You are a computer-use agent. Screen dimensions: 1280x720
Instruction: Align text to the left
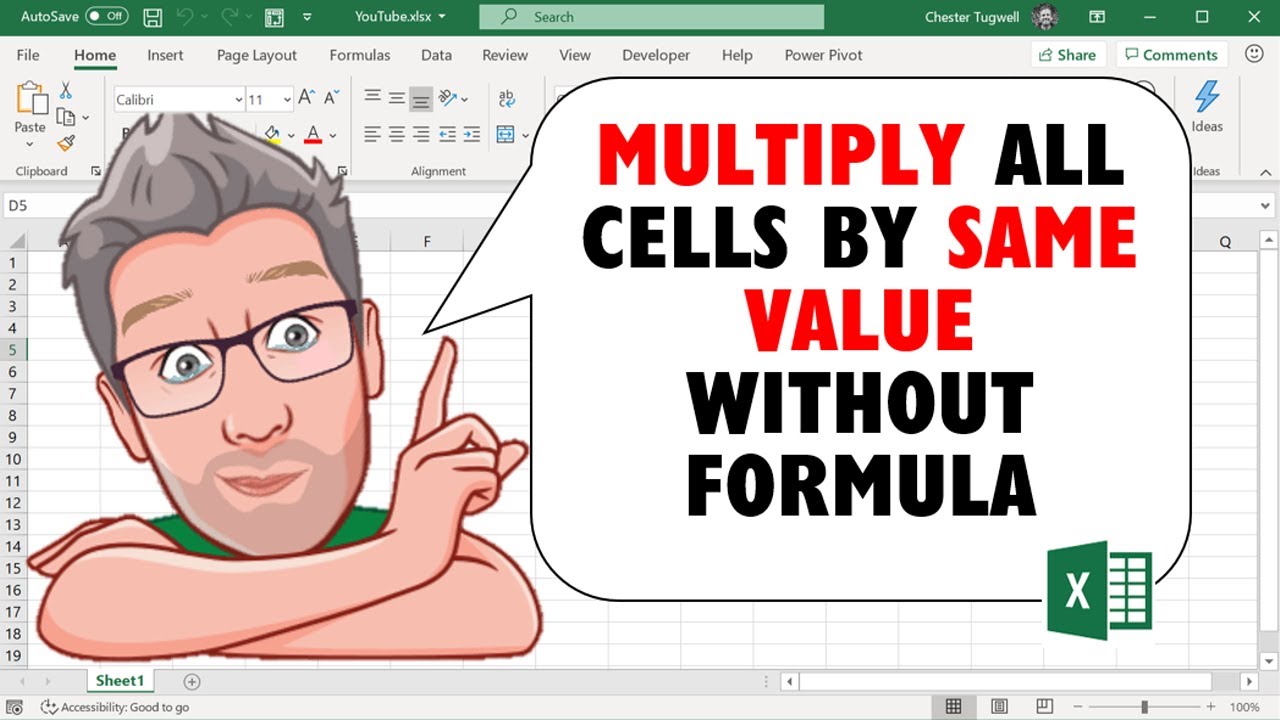tap(373, 133)
